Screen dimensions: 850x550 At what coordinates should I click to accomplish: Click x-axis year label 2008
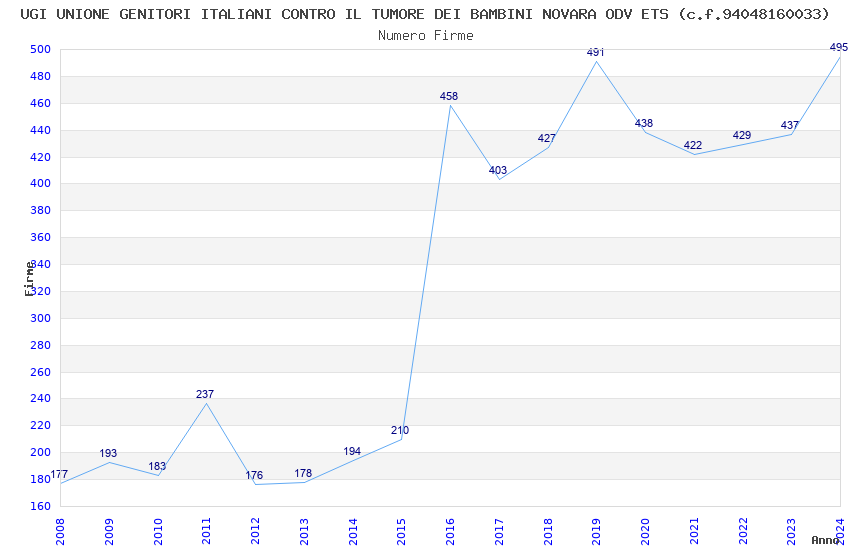click(x=60, y=531)
